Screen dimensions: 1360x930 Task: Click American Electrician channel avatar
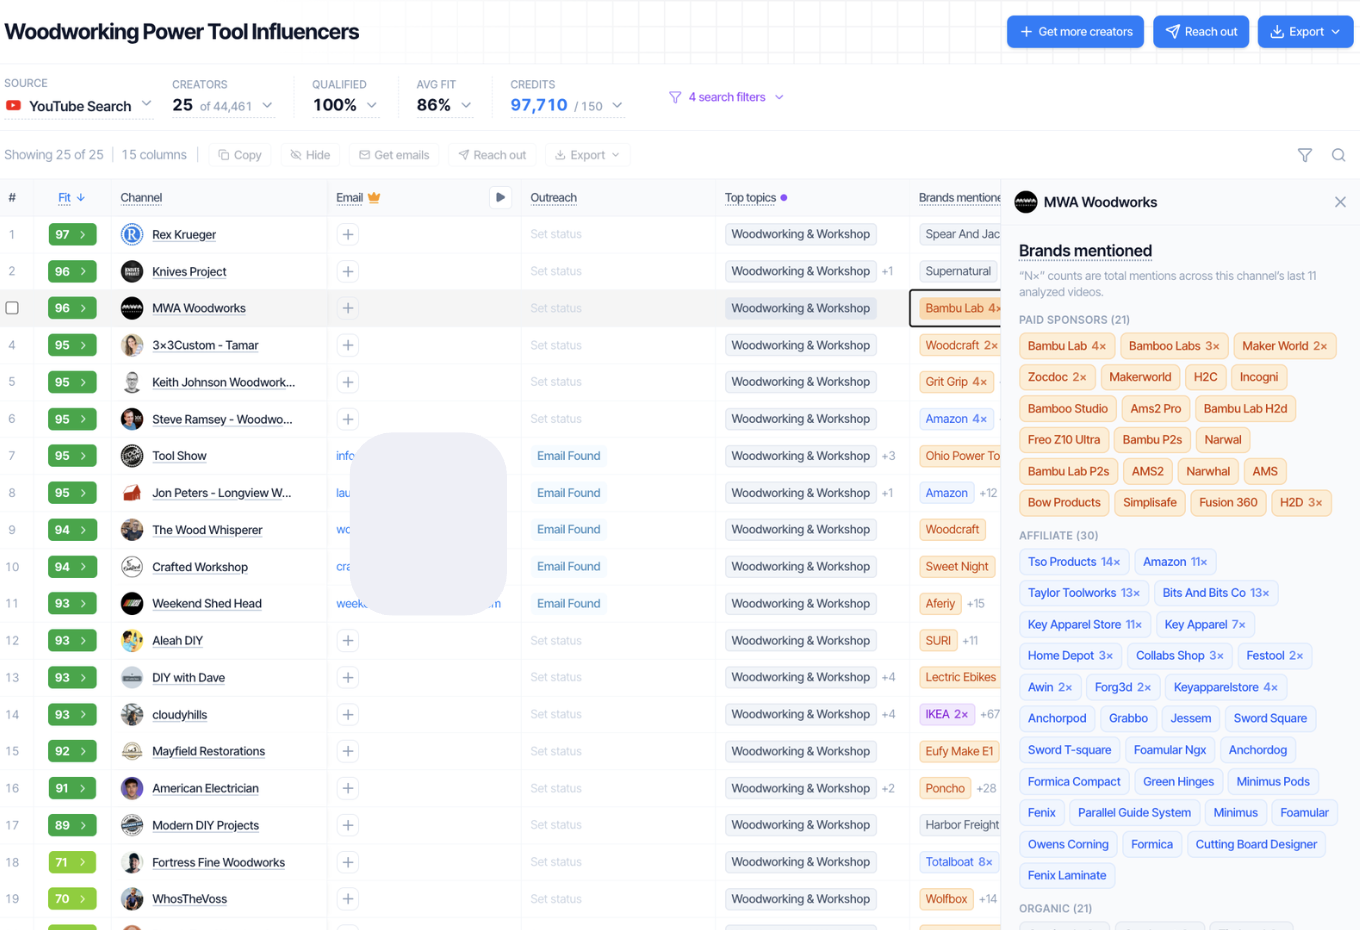coord(132,788)
